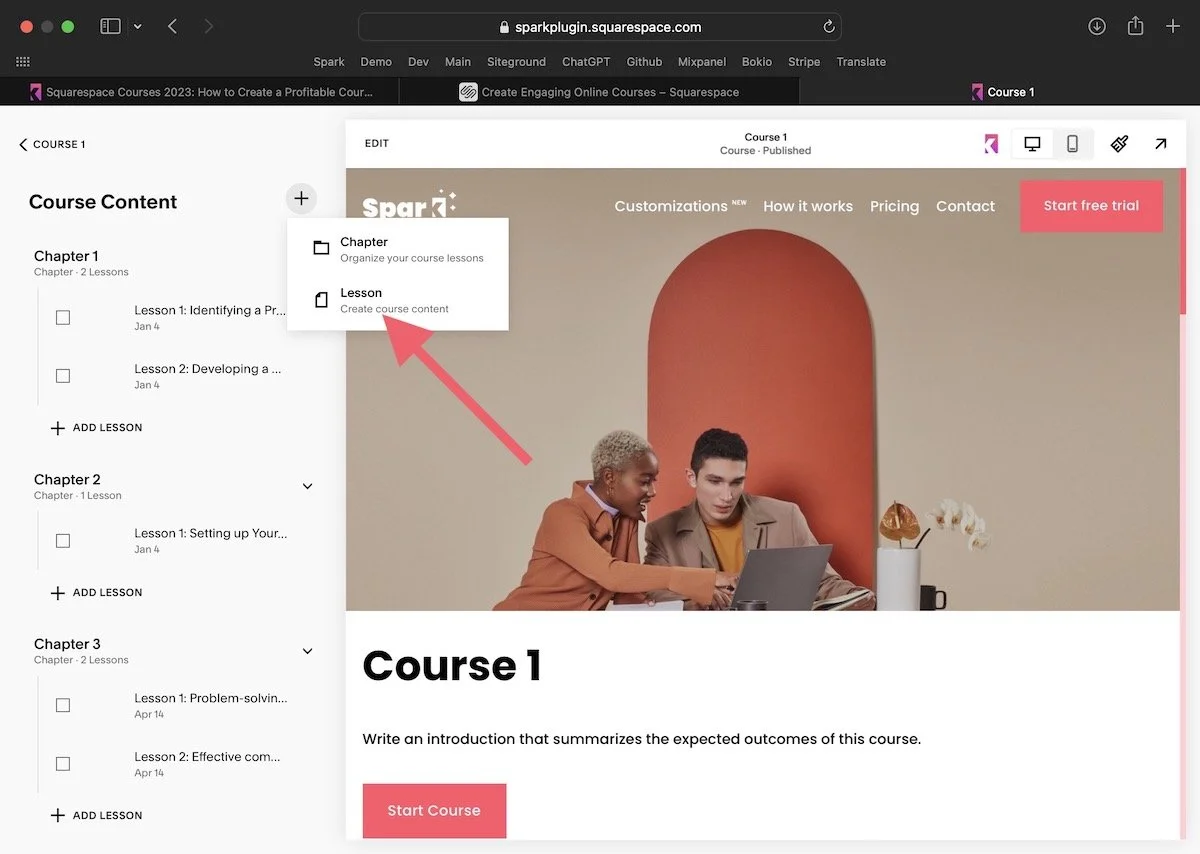Click the address bar showing sparkplugin.squarespace.com

(x=600, y=26)
